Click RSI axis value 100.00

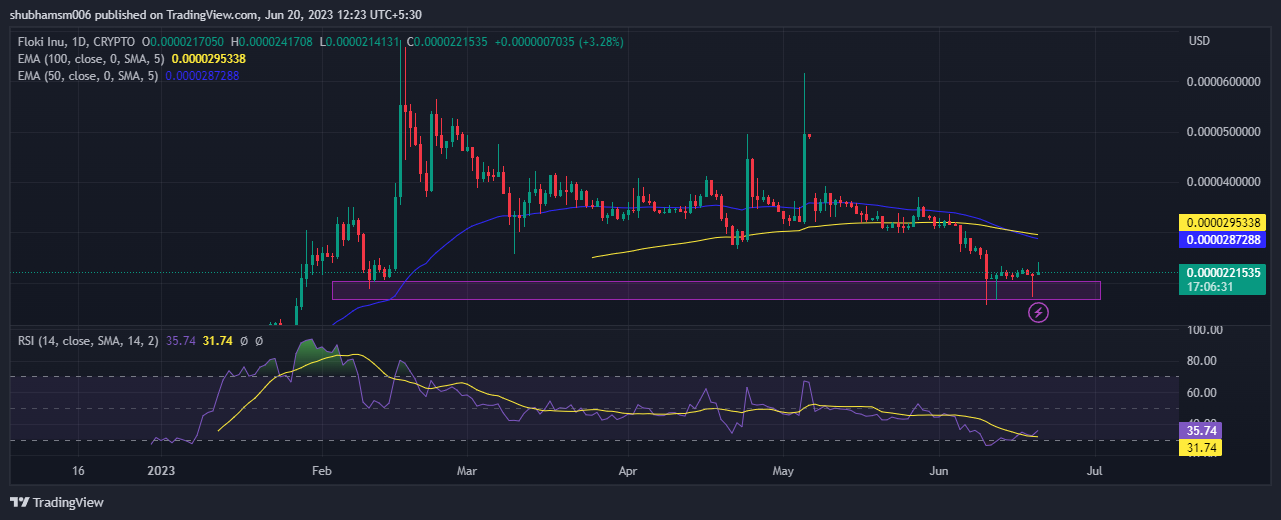click(1206, 329)
